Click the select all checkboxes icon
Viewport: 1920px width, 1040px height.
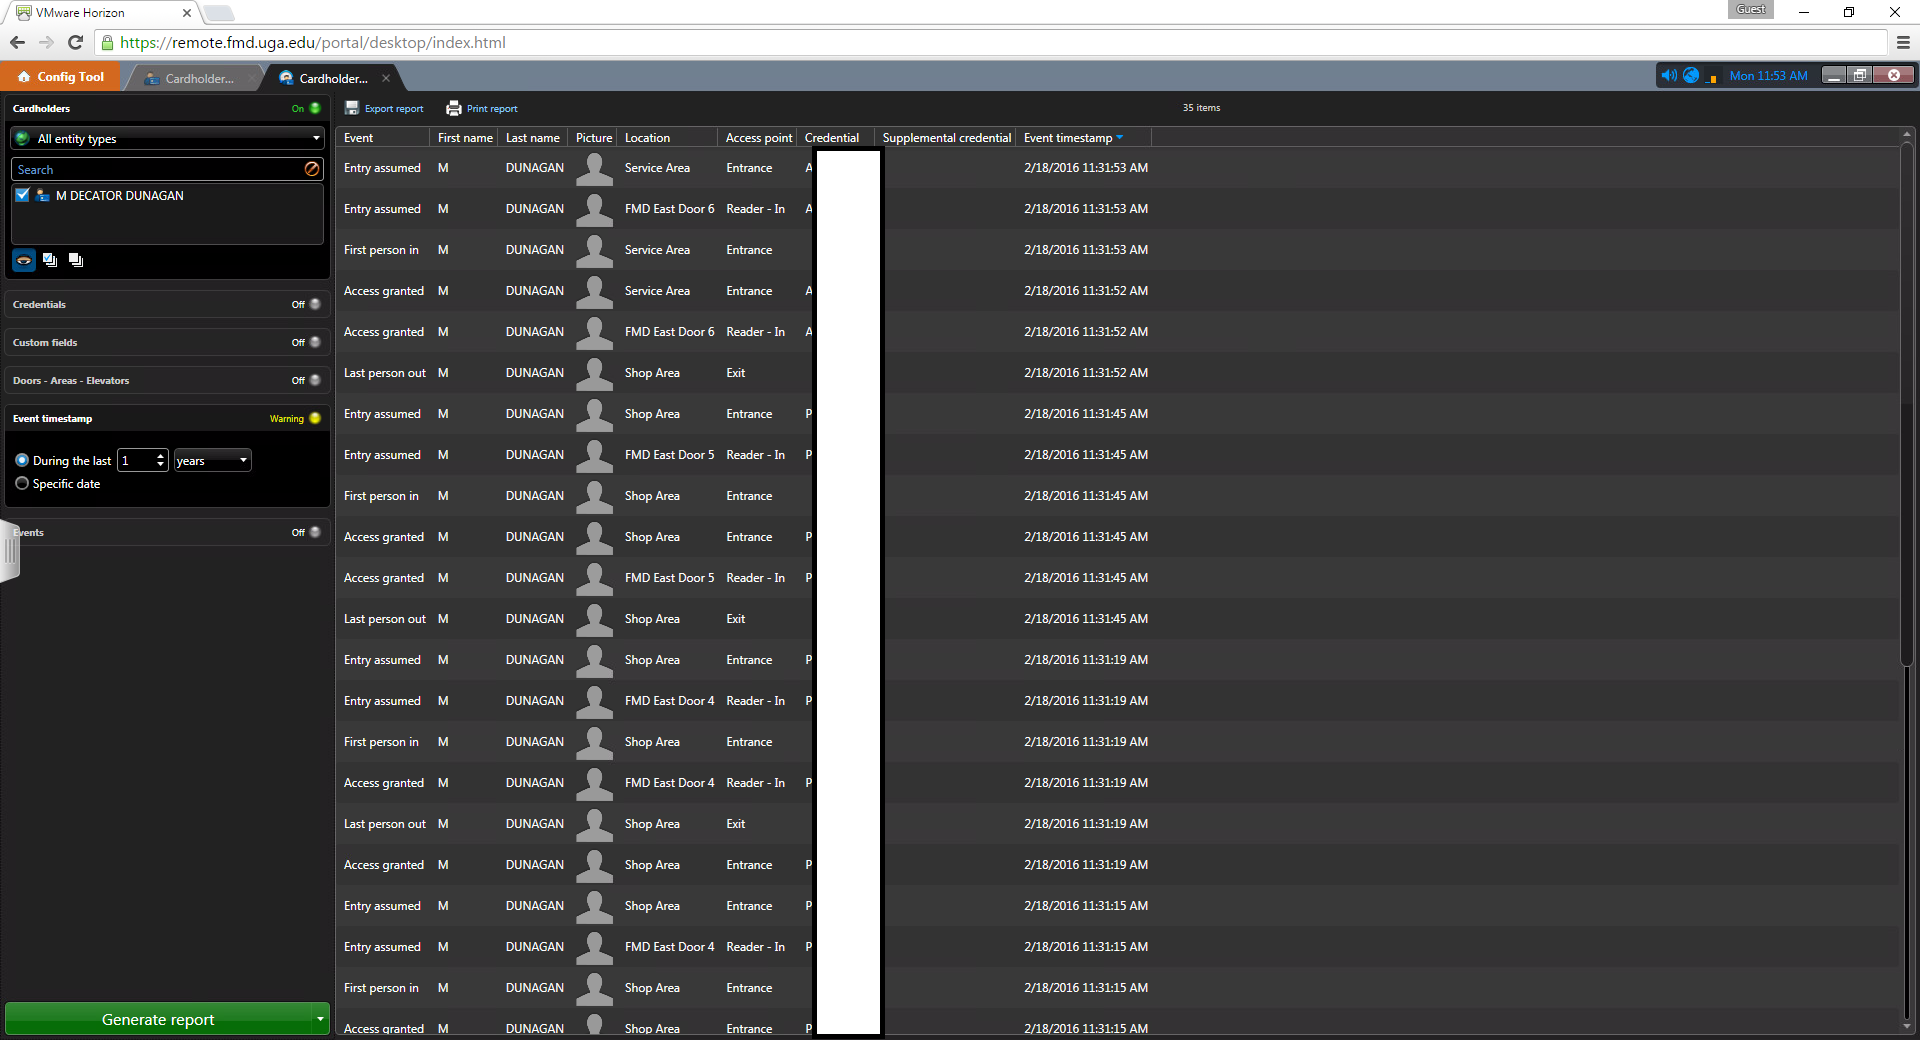[50, 260]
